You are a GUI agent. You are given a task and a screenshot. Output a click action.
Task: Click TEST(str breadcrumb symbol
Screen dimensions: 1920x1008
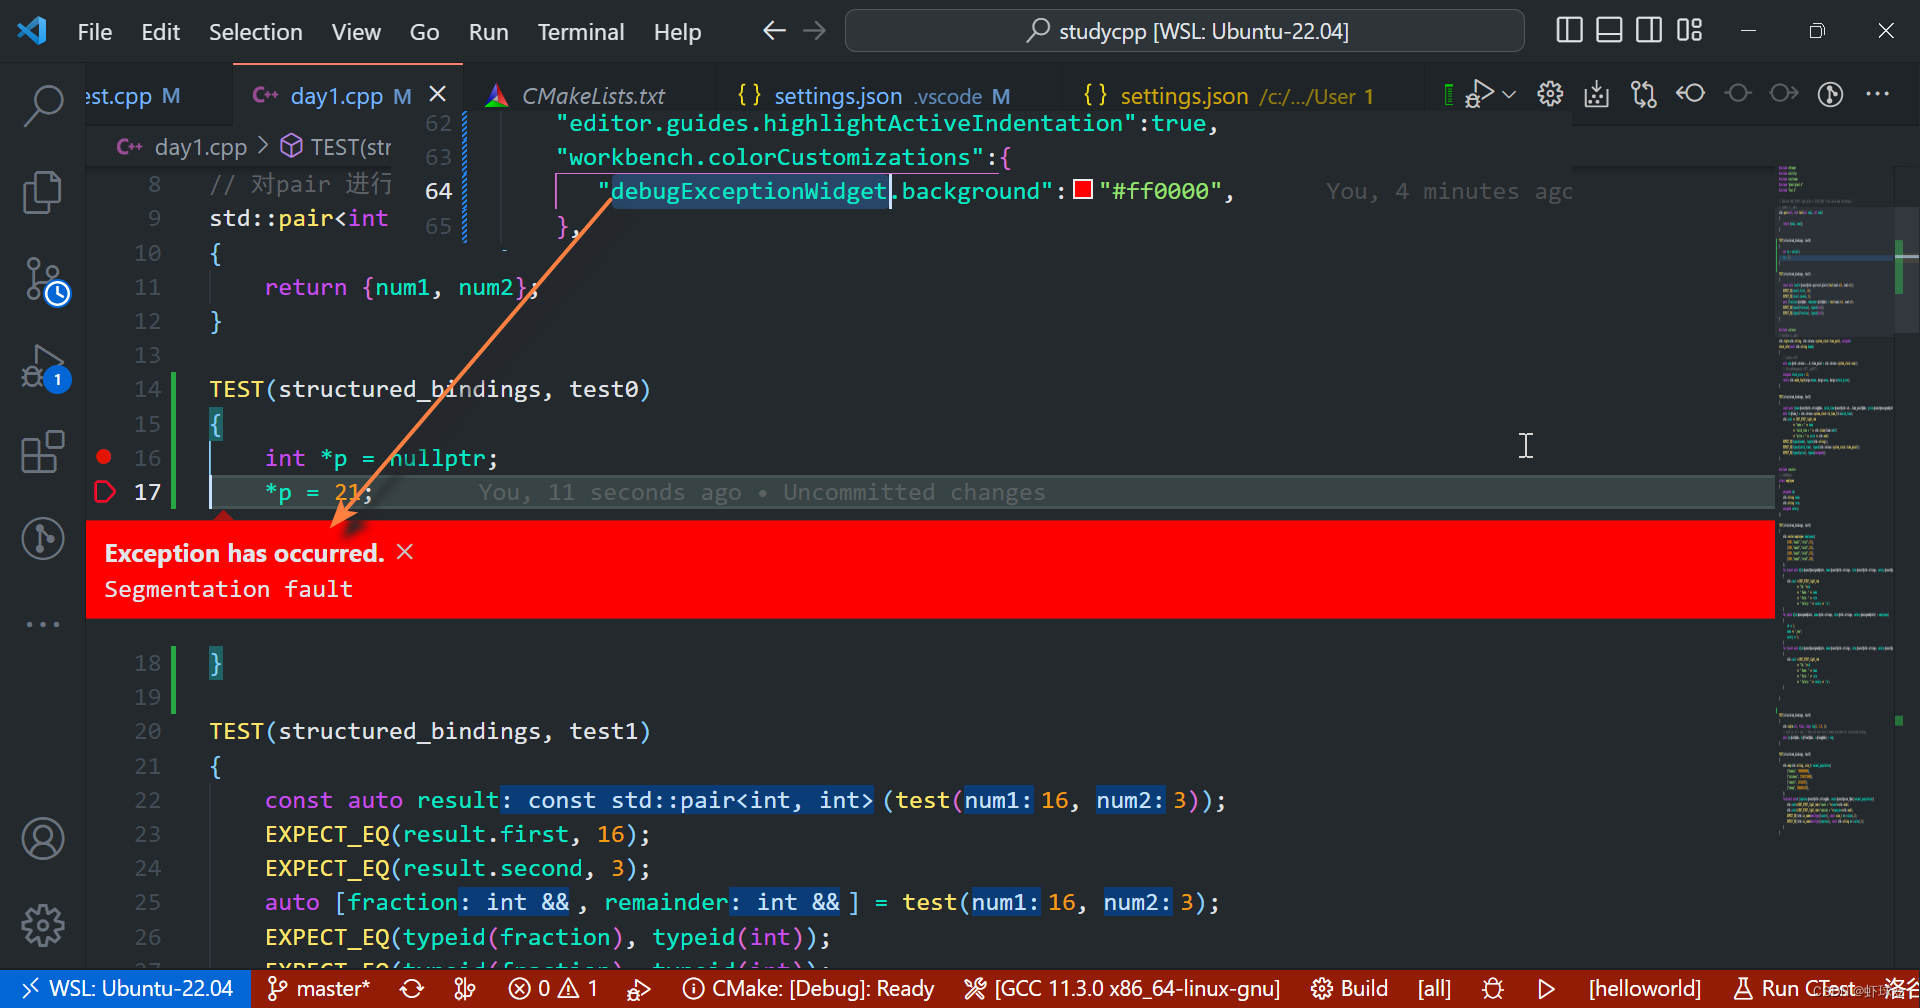coord(336,147)
